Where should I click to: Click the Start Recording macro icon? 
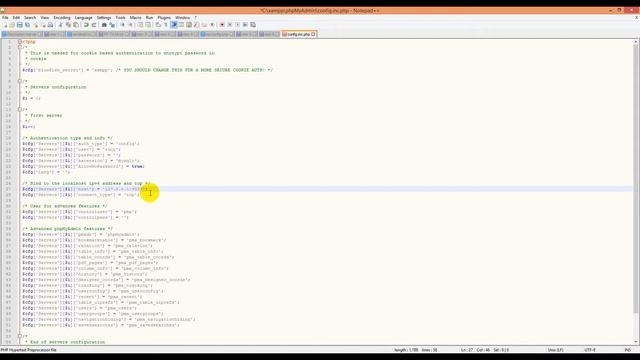(x=222, y=25)
